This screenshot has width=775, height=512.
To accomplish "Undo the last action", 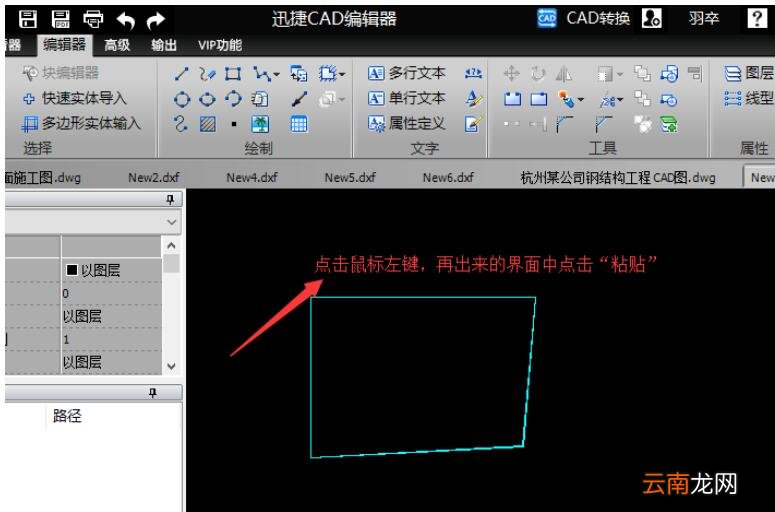I will 126,20.
